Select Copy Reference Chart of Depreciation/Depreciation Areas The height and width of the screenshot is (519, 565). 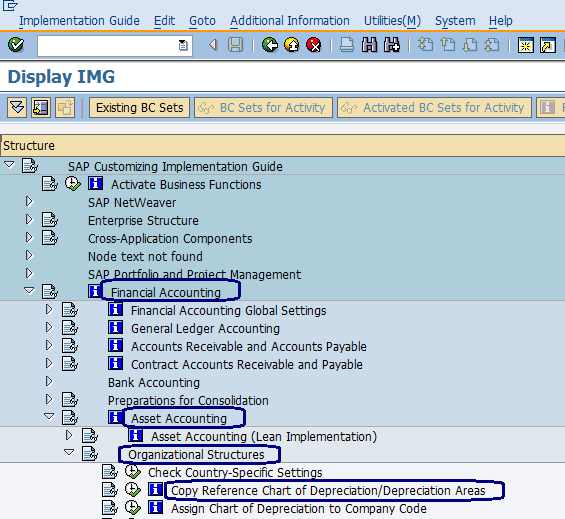click(x=328, y=491)
